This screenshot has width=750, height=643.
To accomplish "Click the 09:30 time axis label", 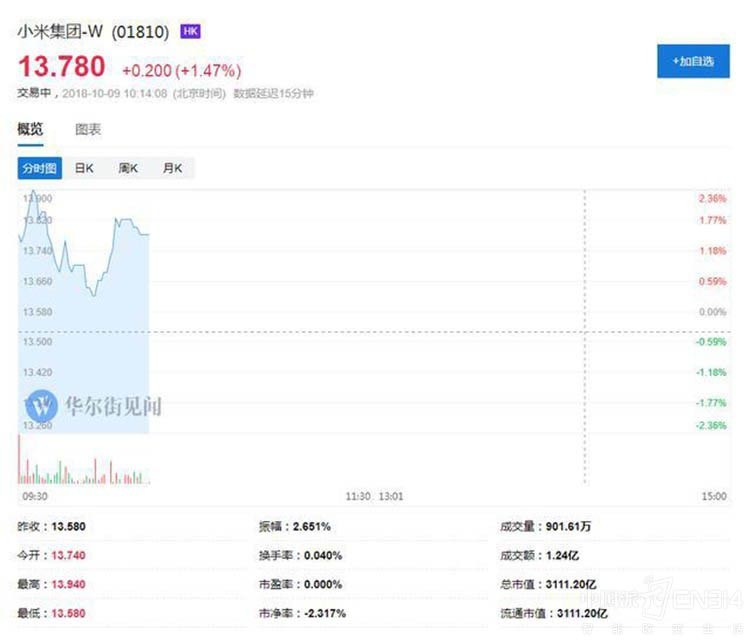I will [x=33, y=496].
